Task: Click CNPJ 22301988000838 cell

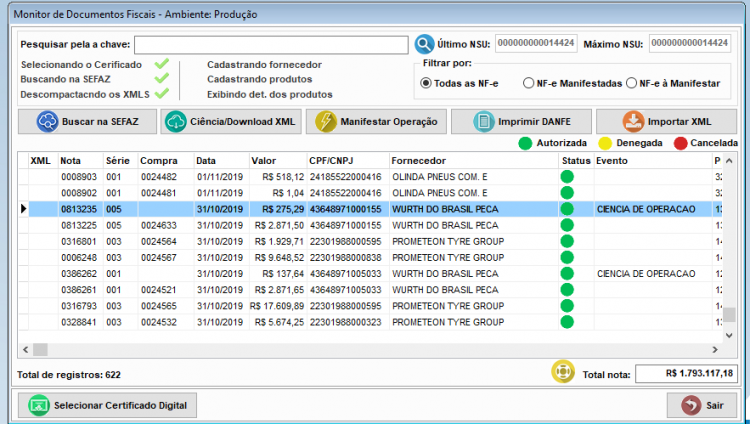Action: 348,258
